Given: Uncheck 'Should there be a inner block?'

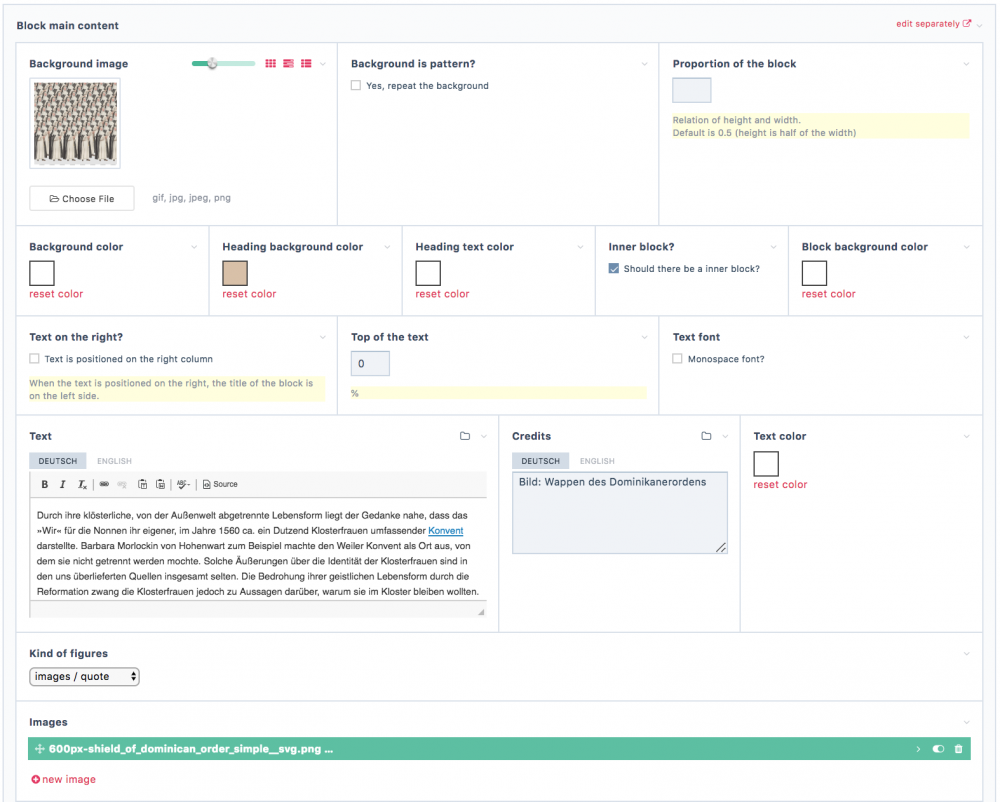Looking at the screenshot, I should pyautogui.click(x=614, y=269).
